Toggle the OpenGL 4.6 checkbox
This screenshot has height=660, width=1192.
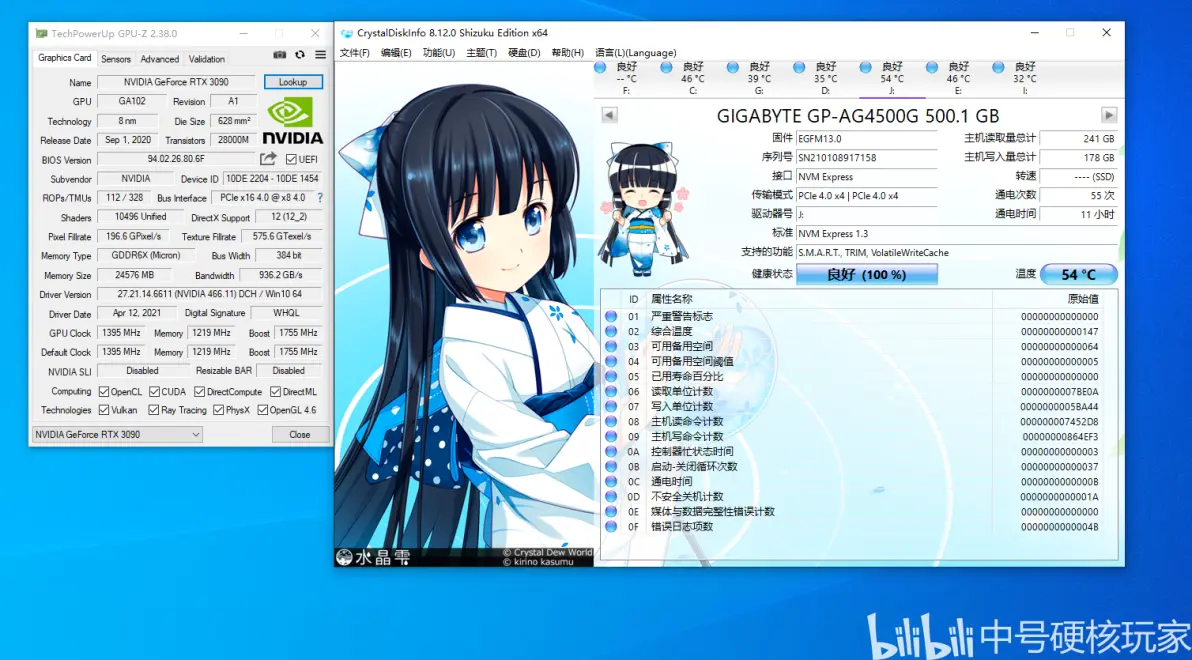pos(262,410)
